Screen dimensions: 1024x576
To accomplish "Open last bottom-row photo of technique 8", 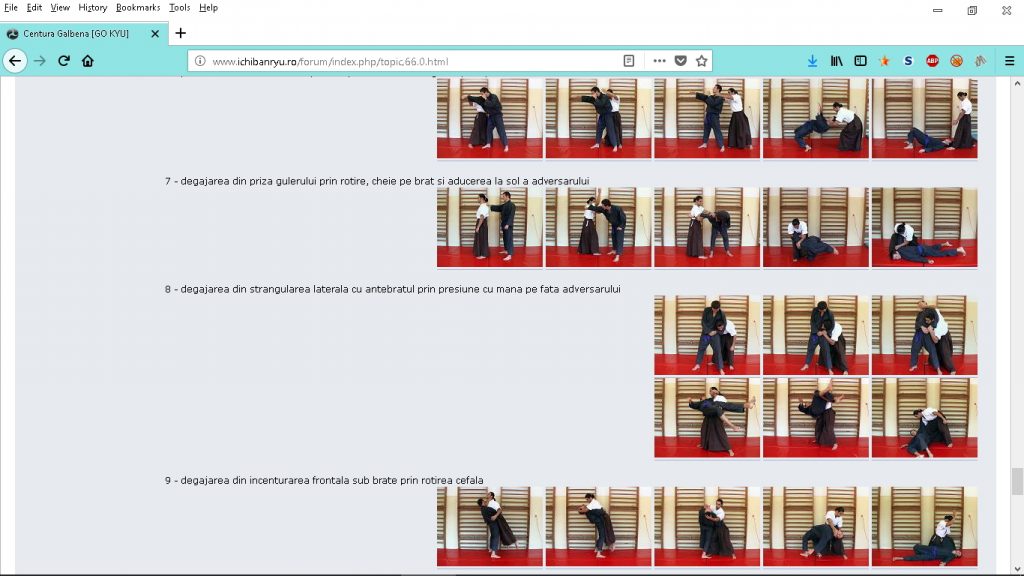I will pyautogui.click(x=925, y=418).
